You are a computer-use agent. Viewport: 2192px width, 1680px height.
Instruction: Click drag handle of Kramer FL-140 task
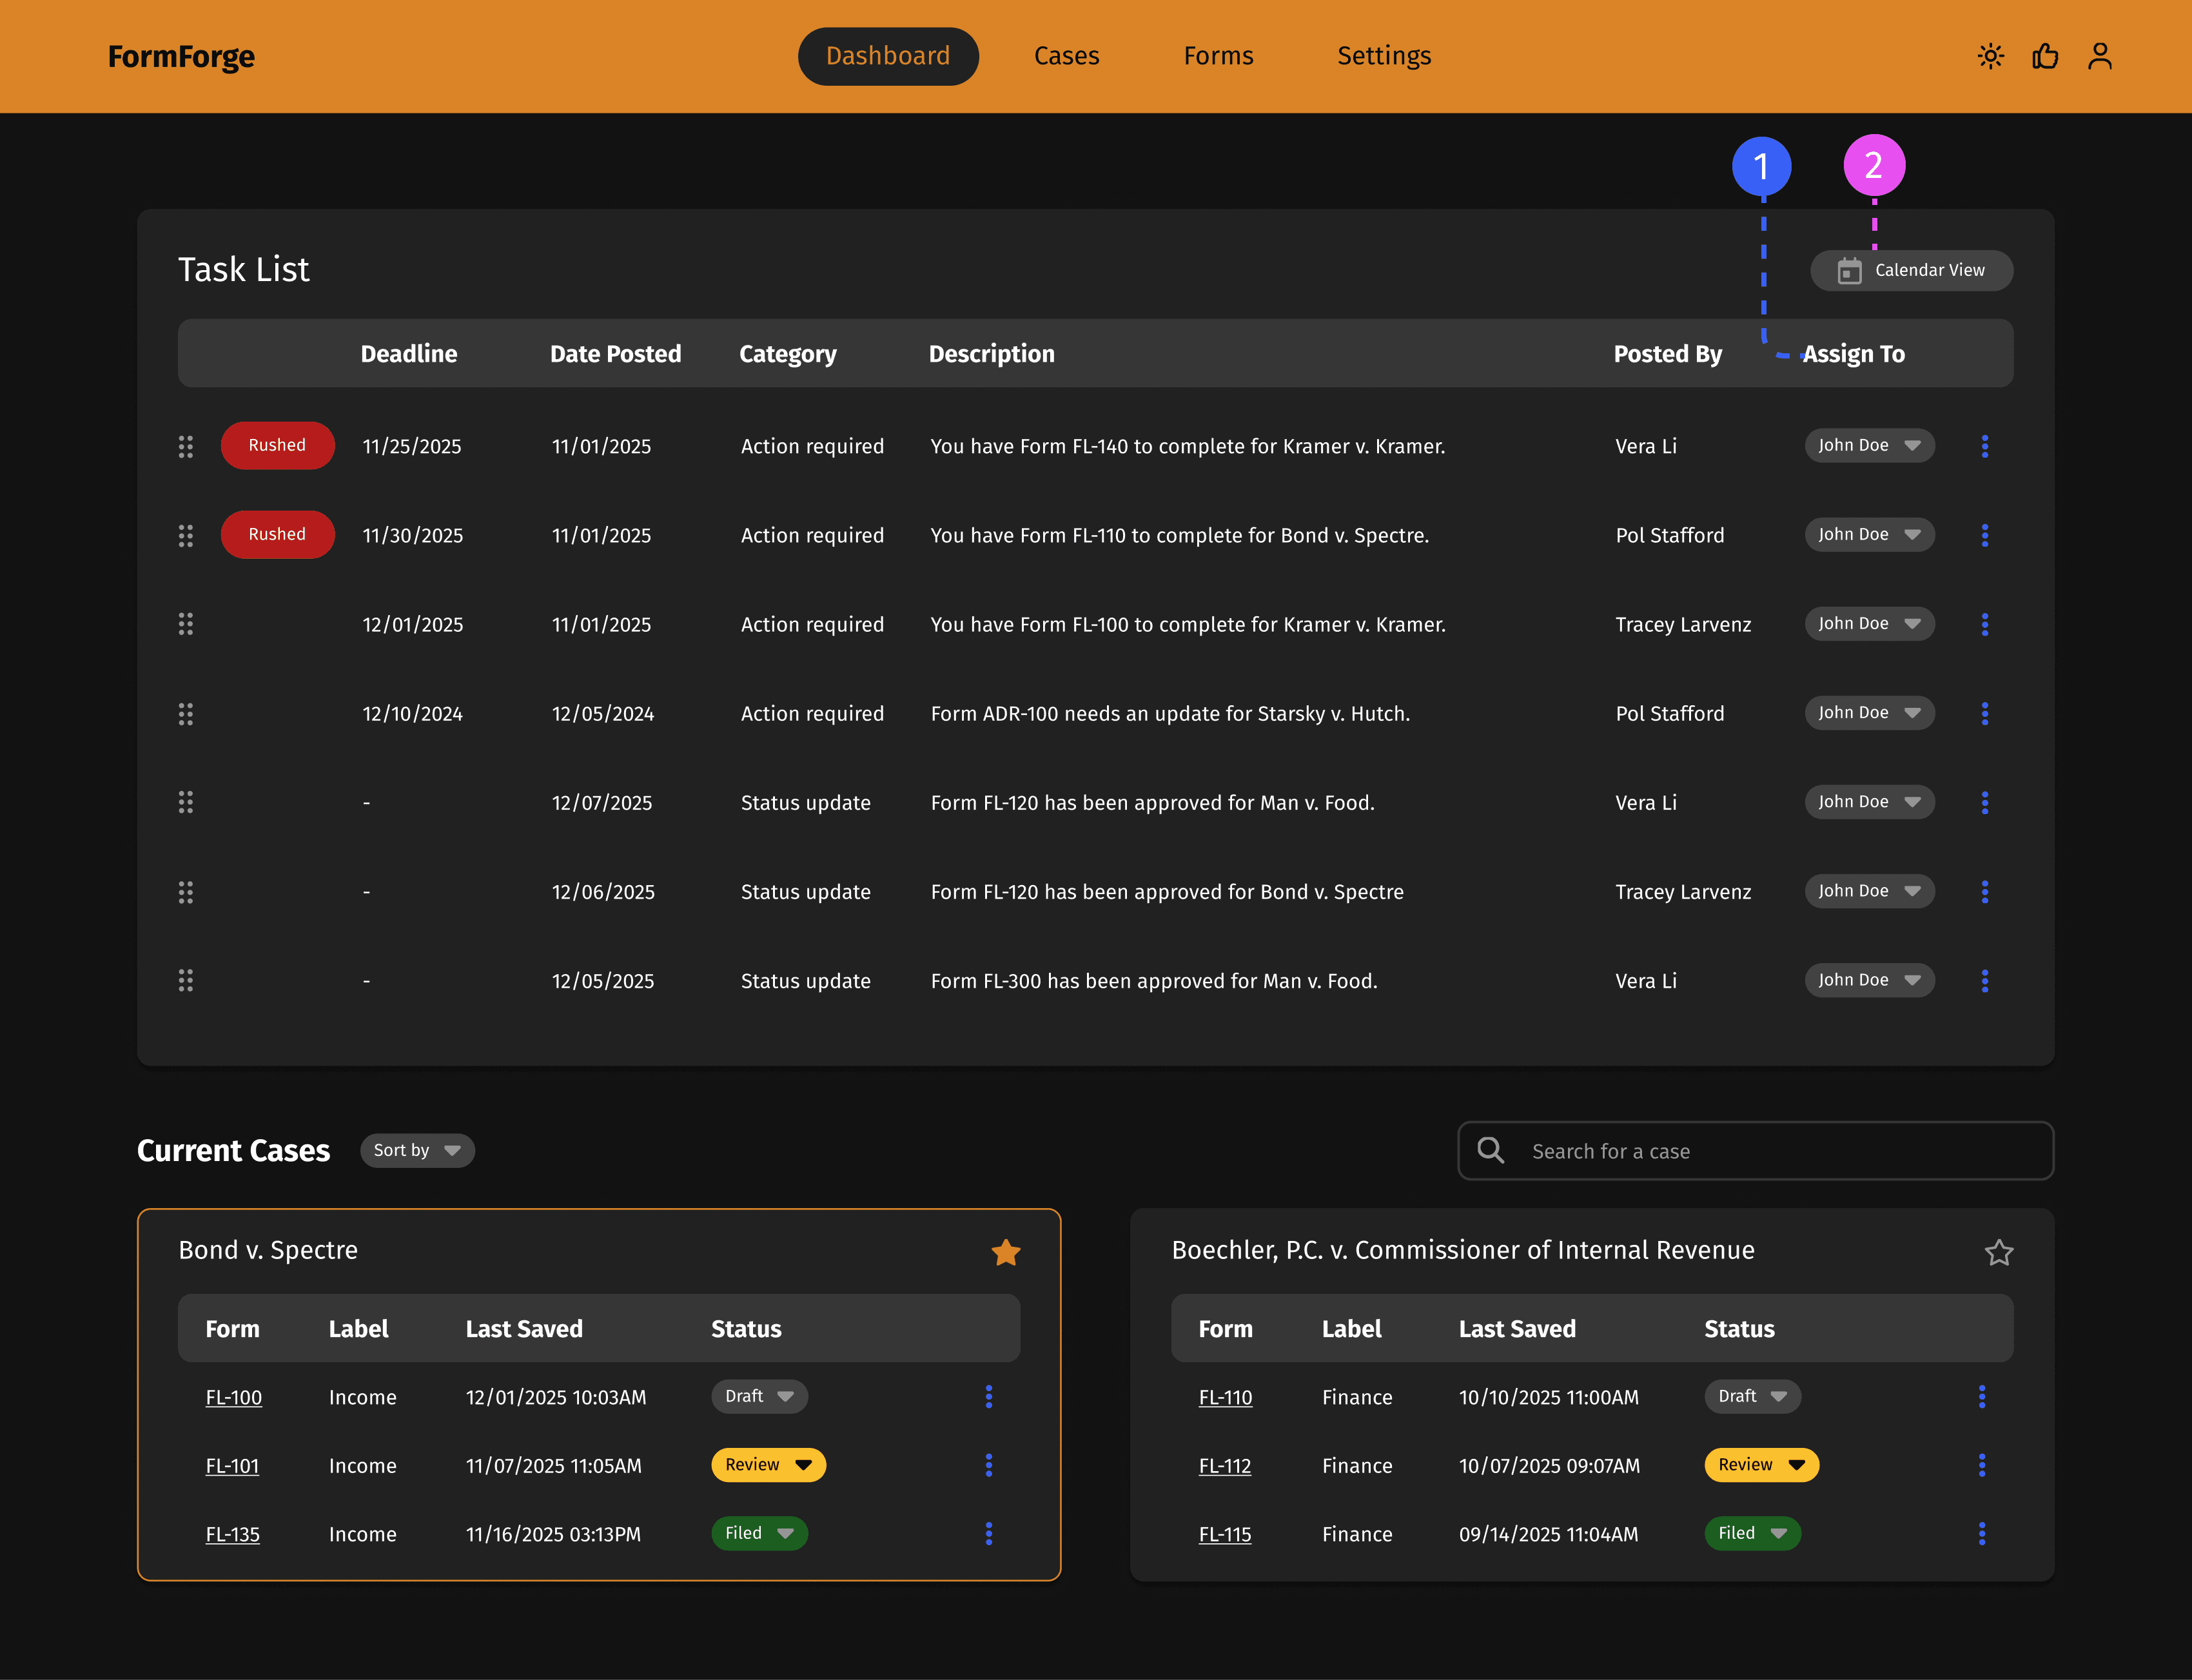(186, 446)
